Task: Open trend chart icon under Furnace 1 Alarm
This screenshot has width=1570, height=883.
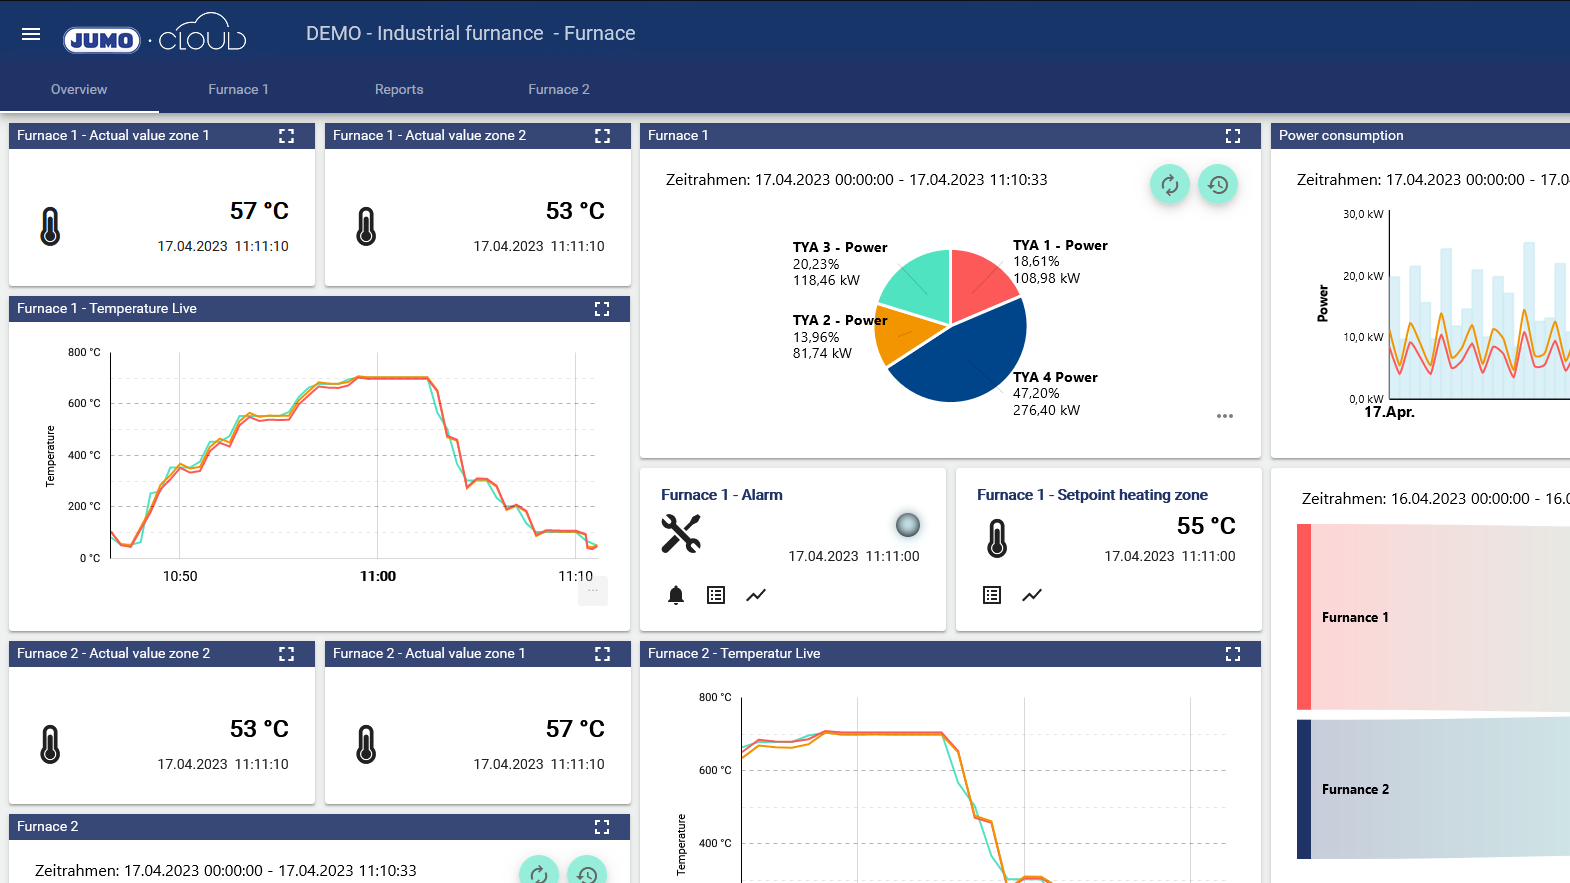Action: [x=756, y=595]
